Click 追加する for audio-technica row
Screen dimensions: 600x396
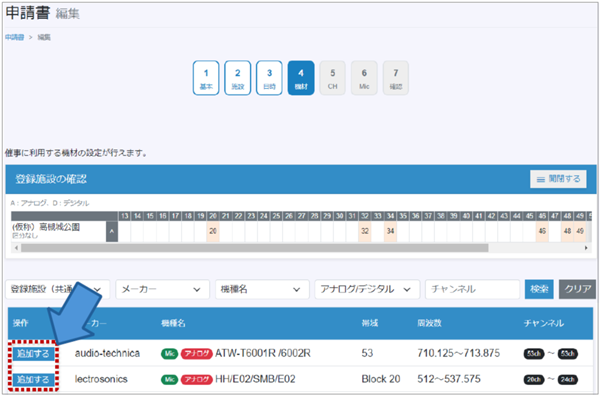[34, 354]
